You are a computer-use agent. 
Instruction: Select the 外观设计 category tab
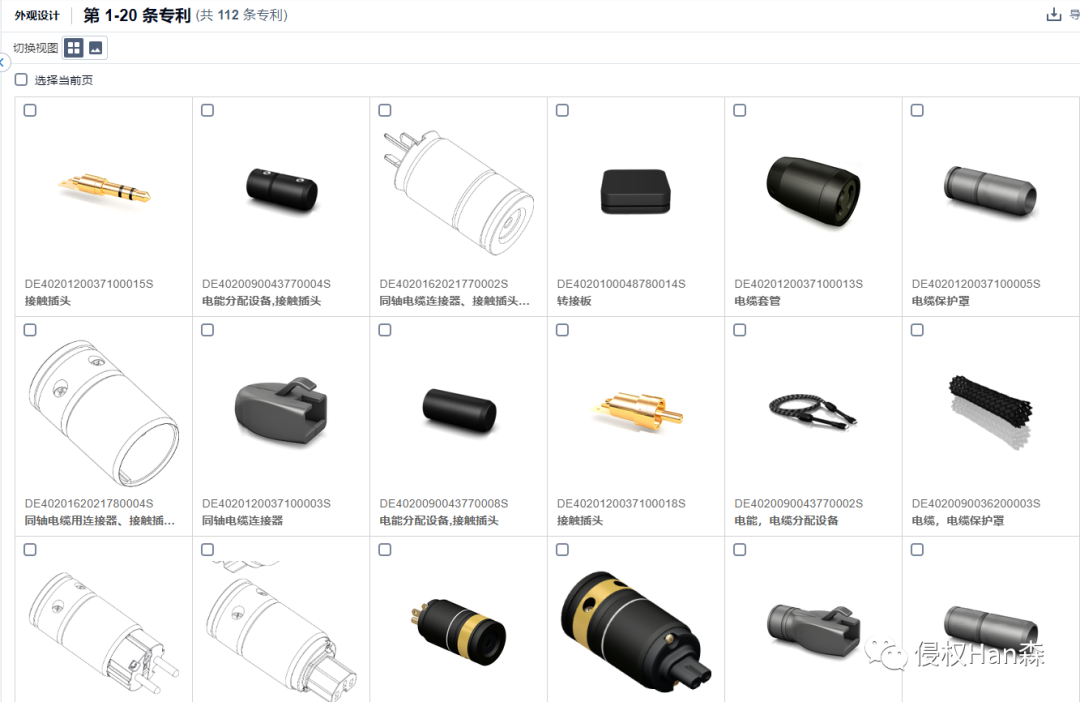tap(37, 15)
